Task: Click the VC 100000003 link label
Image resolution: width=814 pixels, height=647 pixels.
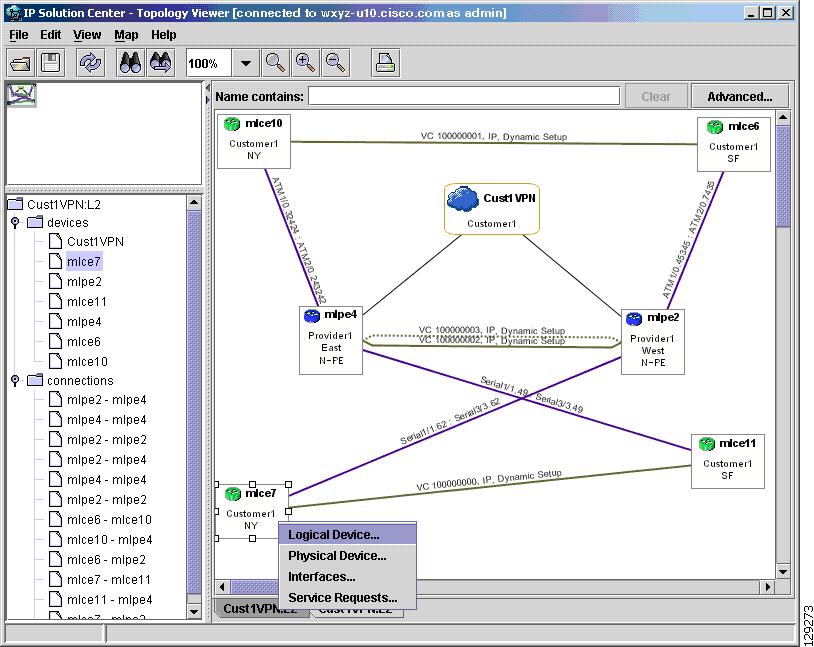Action: tap(492, 330)
